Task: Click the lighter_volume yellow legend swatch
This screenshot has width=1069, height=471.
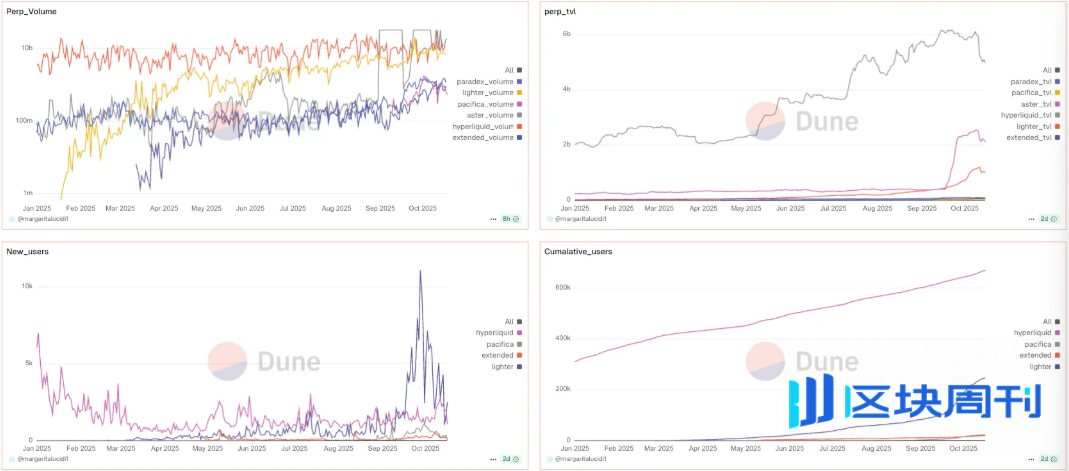Action: point(522,92)
